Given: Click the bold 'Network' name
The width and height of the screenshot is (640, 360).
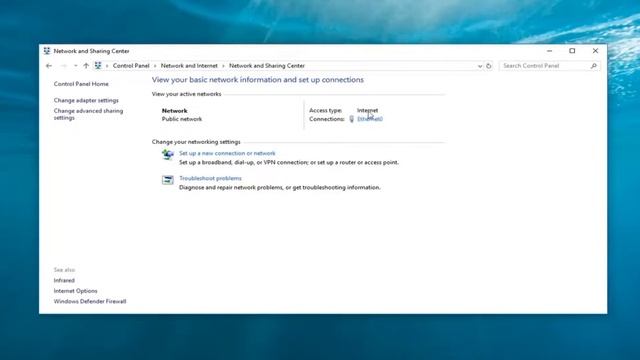Looking at the screenshot, I should pos(174,111).
